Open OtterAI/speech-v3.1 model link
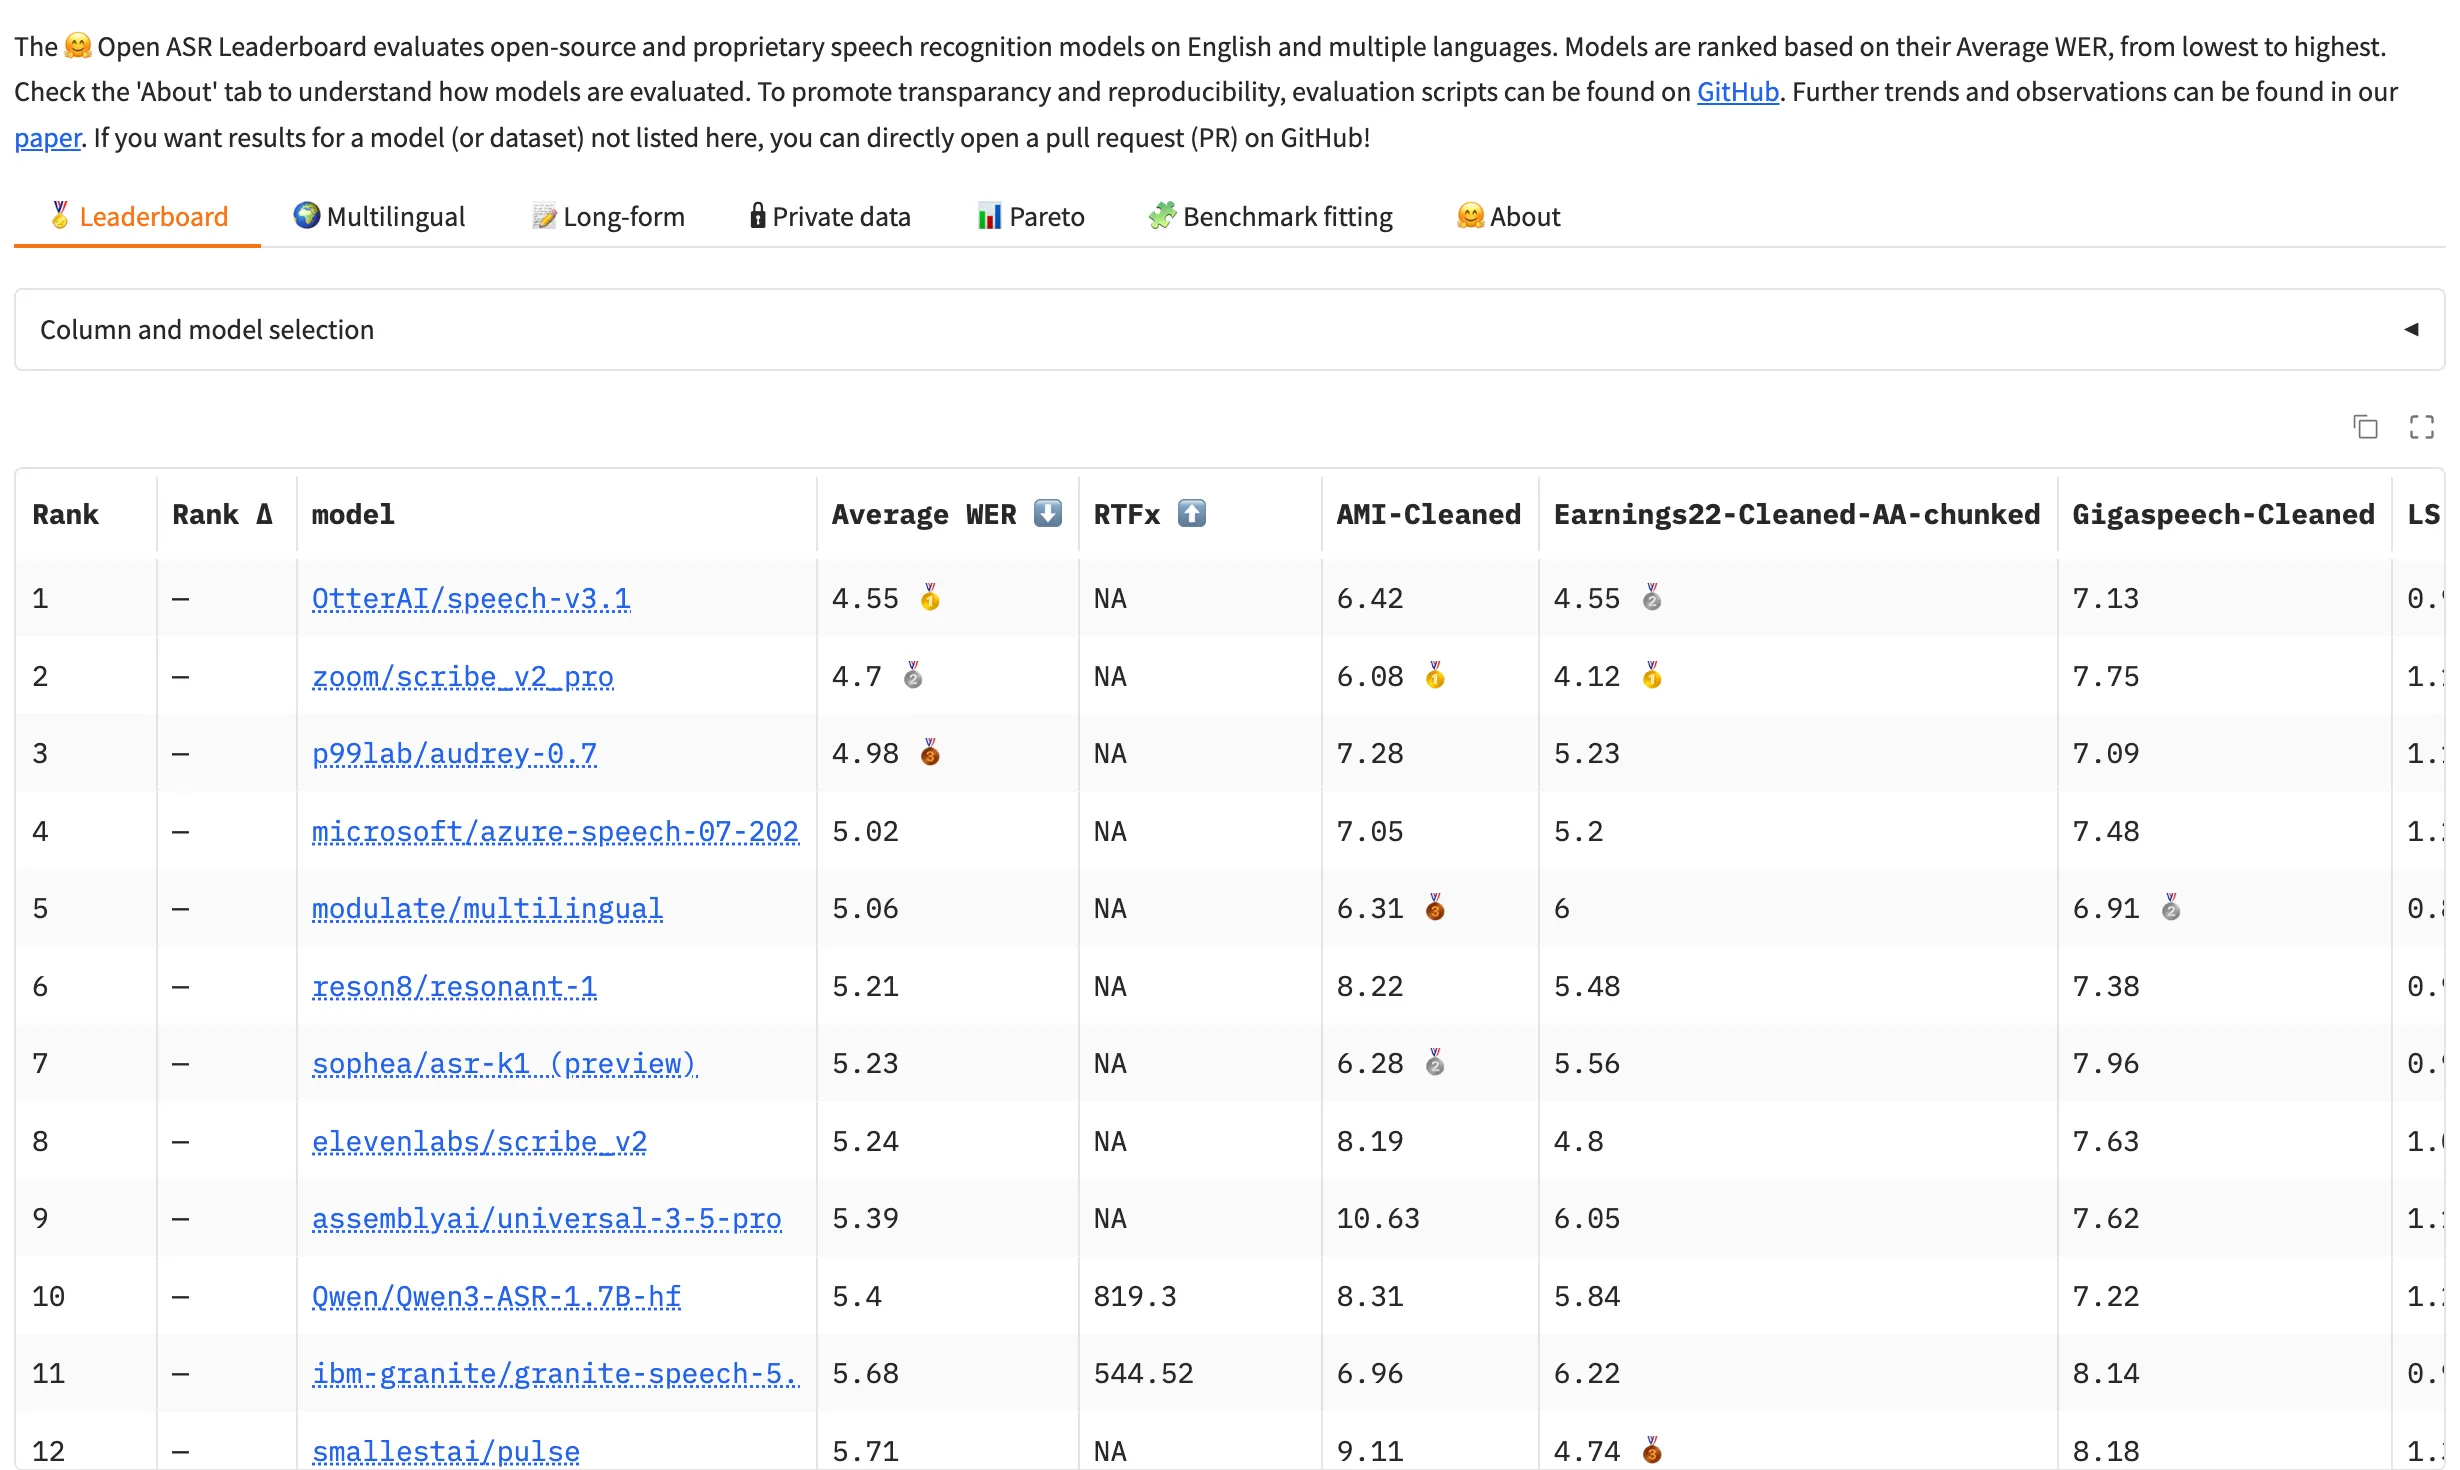This screenshot has height=1470, width=2460. (471, 598)
